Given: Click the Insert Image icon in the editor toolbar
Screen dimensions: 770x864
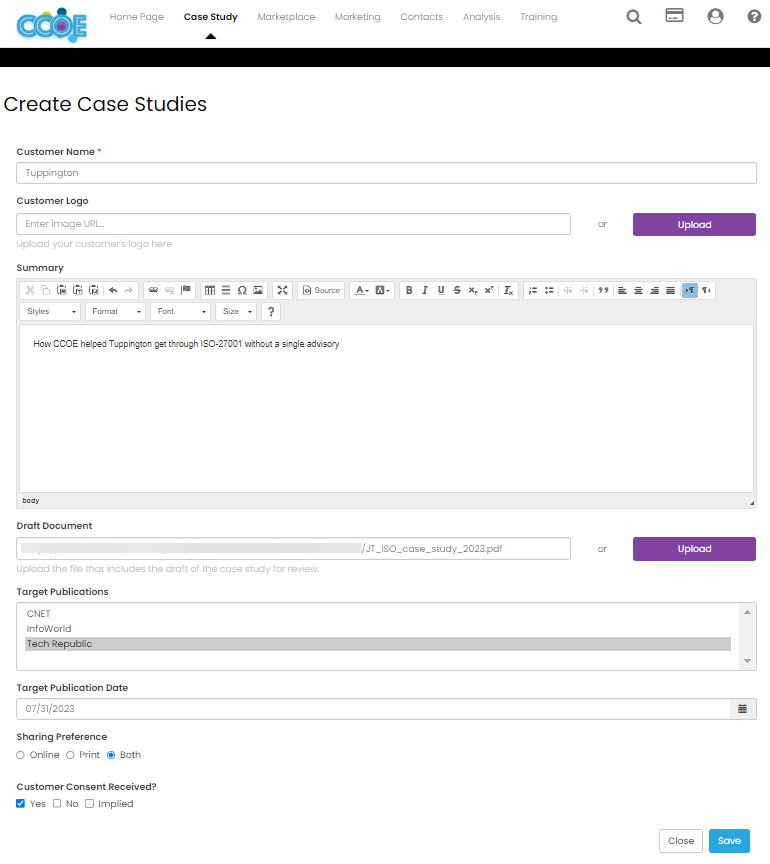Looking at the screenshot, I should [x=256, y=290].
